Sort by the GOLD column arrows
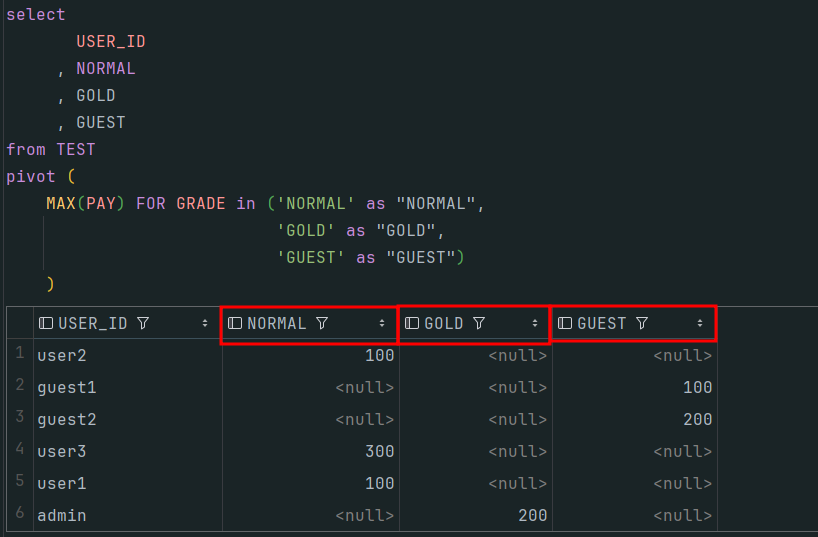The width and height of the screenshot is (818, 537). (x=535, y=324)
